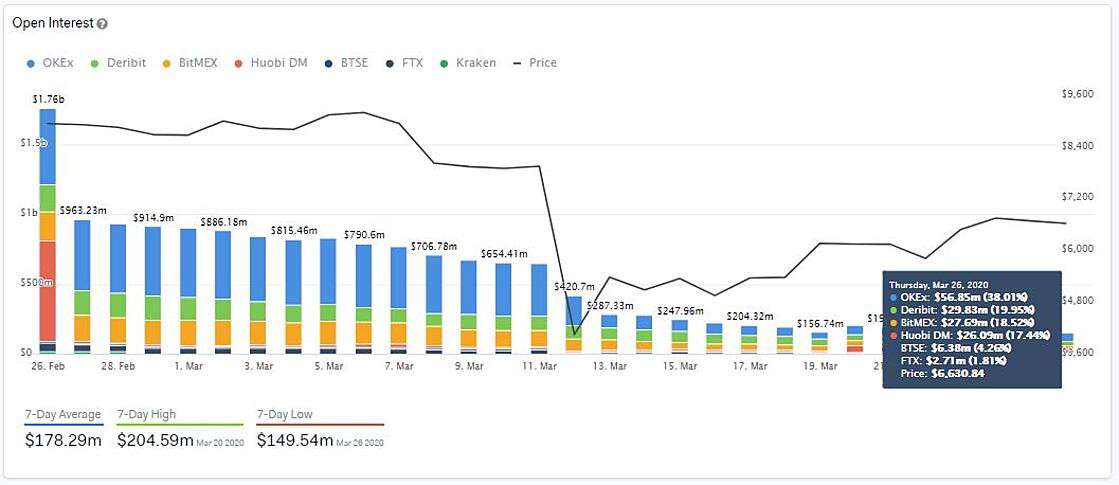This screenshot has width=1119, height=485.
Task: Select the $815.46m bar label
Action: click(293, 231)
